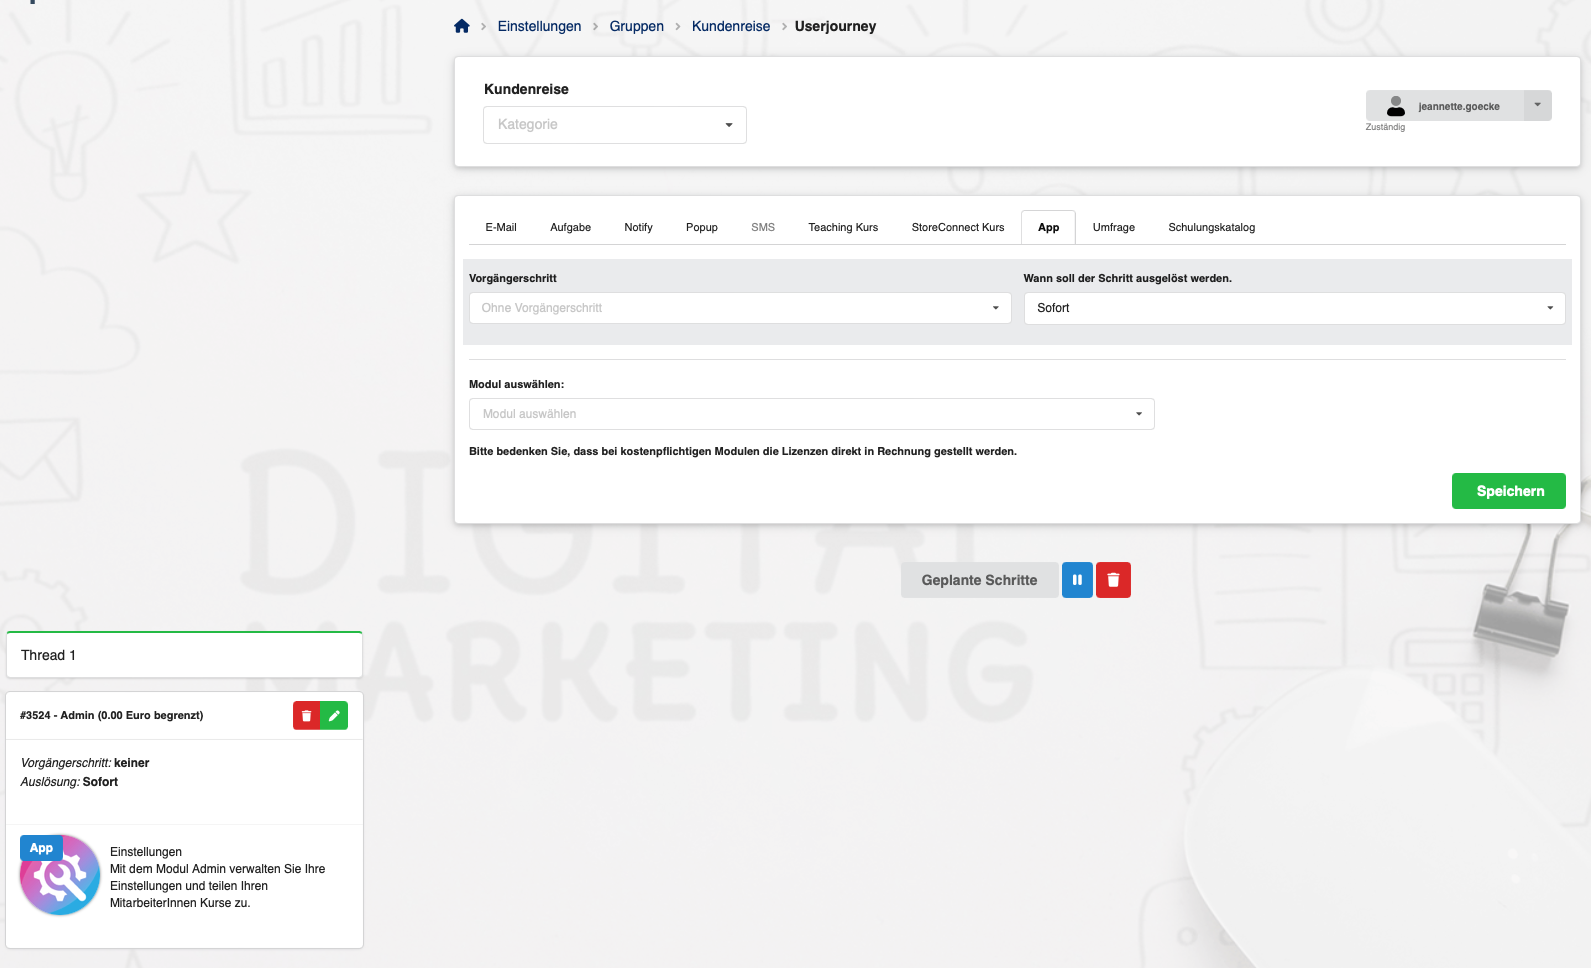Switch to the Aufgabe tab

point(570,227)
